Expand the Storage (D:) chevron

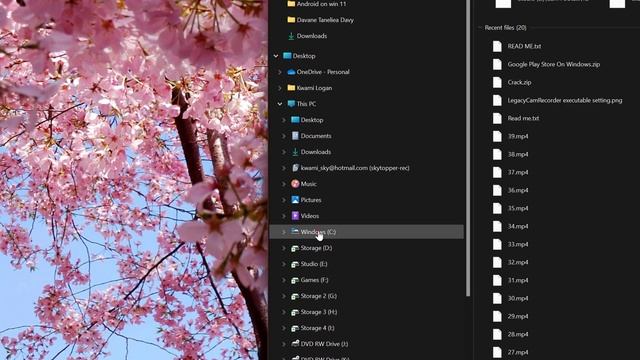point(284,248)
